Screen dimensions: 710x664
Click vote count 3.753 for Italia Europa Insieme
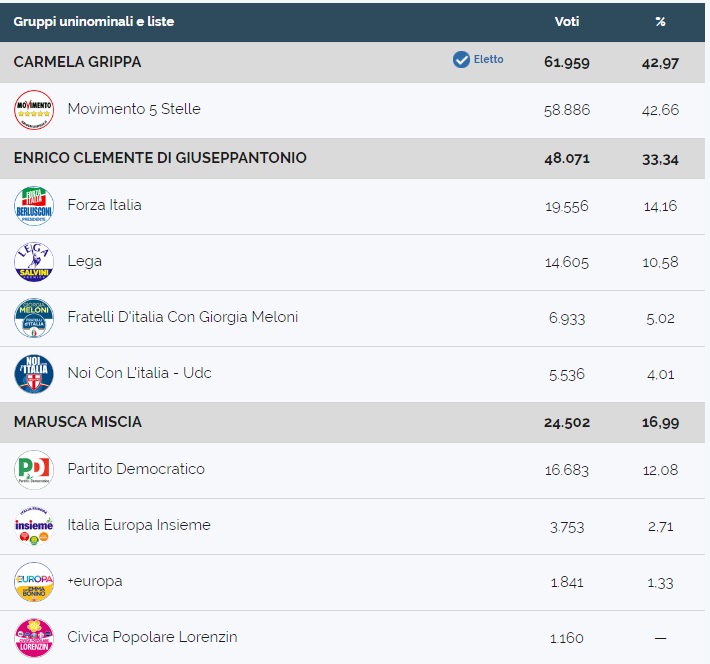(x=567, y=527)
